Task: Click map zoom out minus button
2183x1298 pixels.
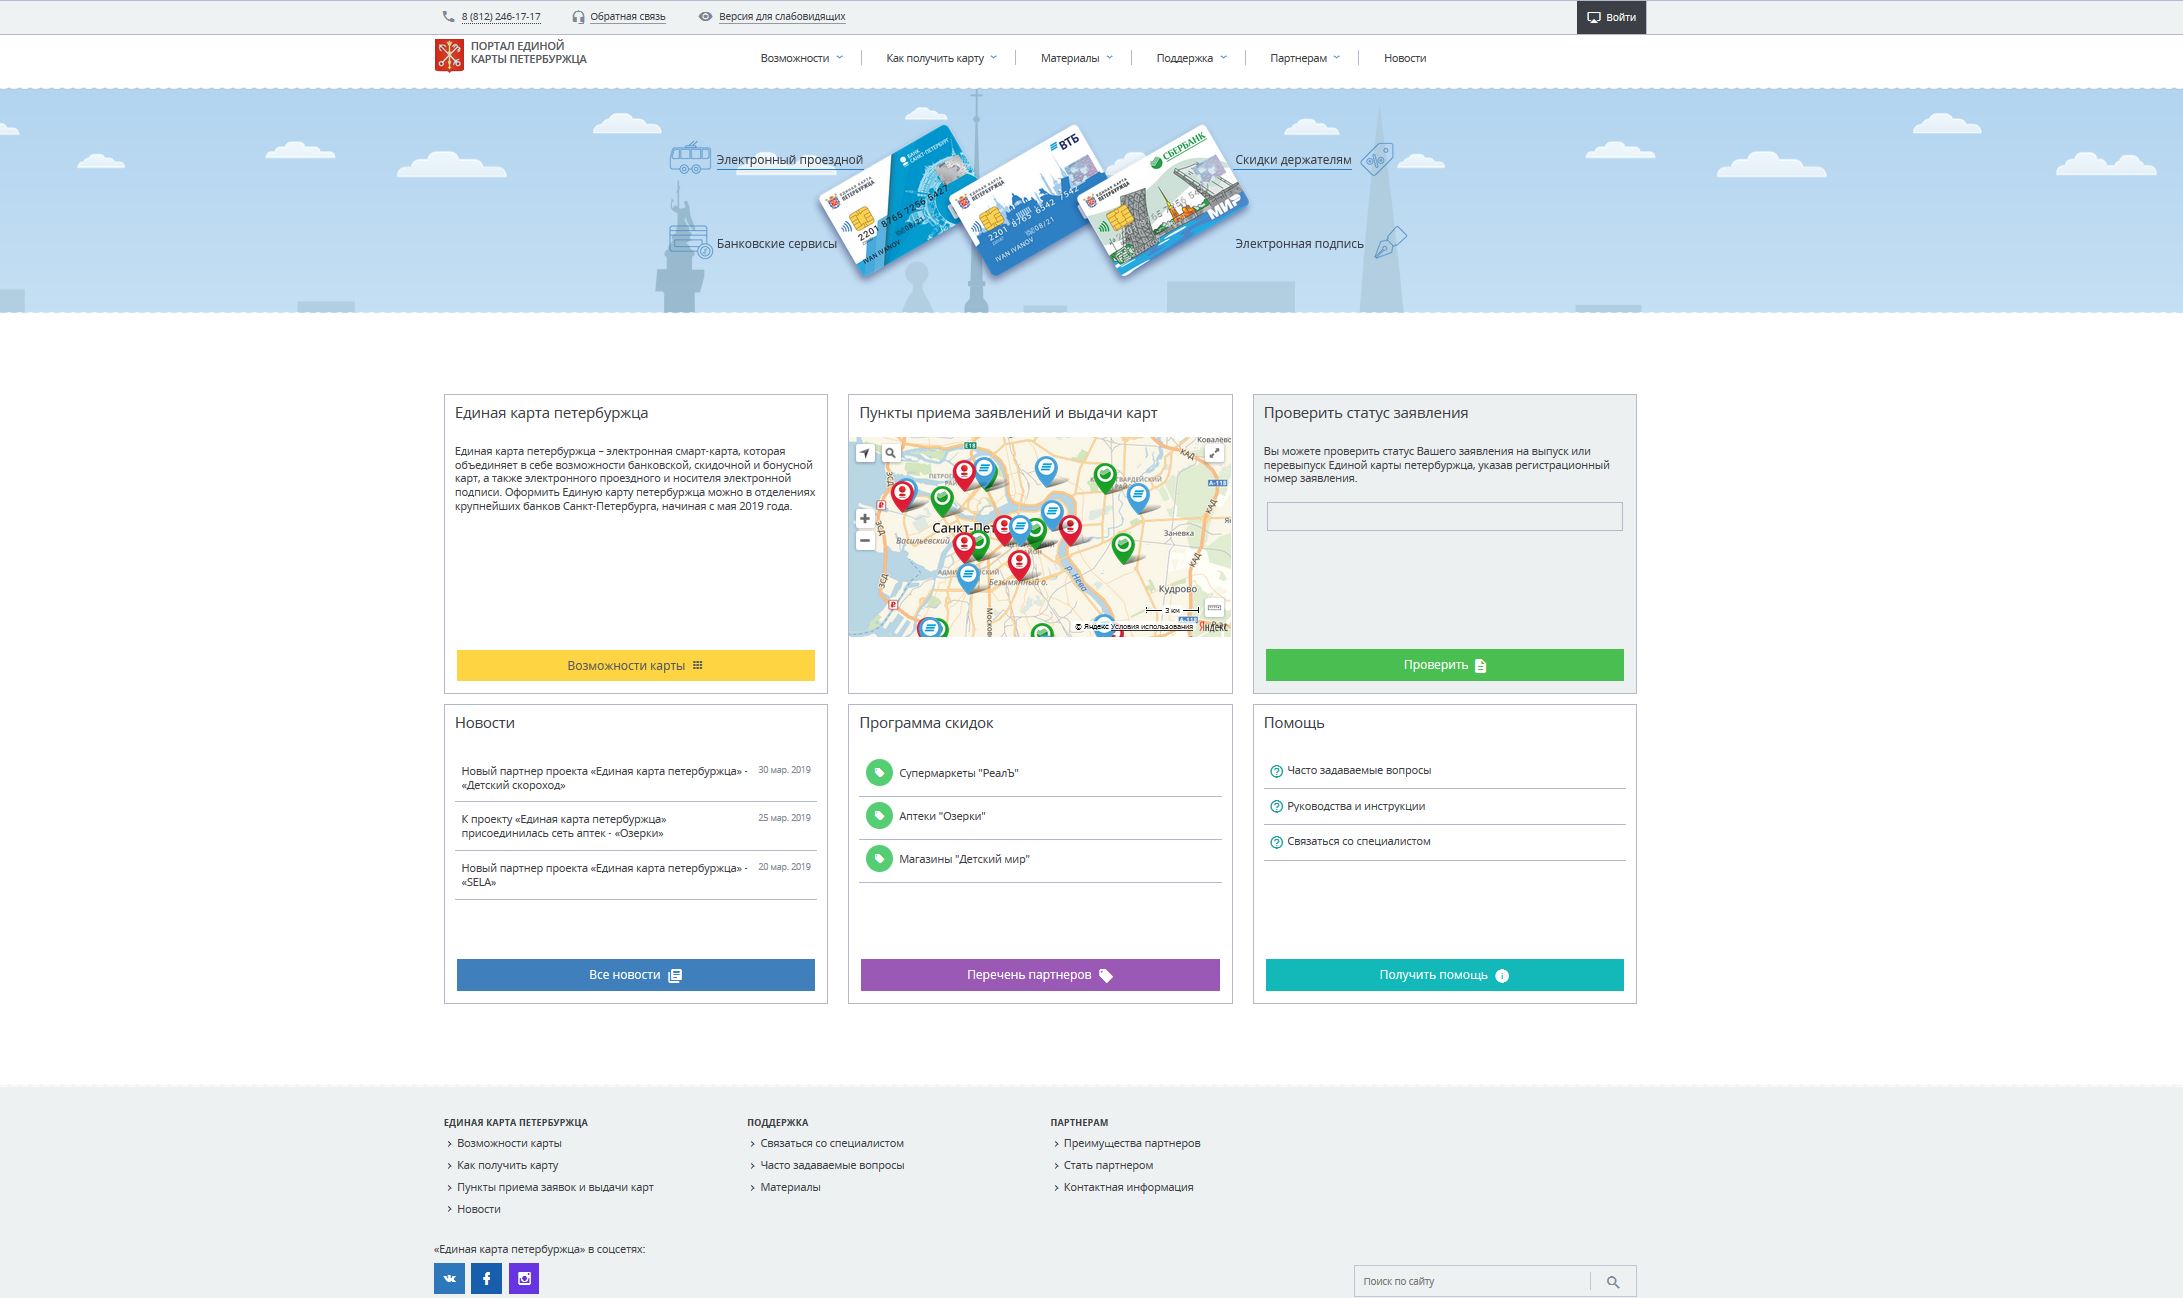Action: pyautogui.click(x=865, y=541)
